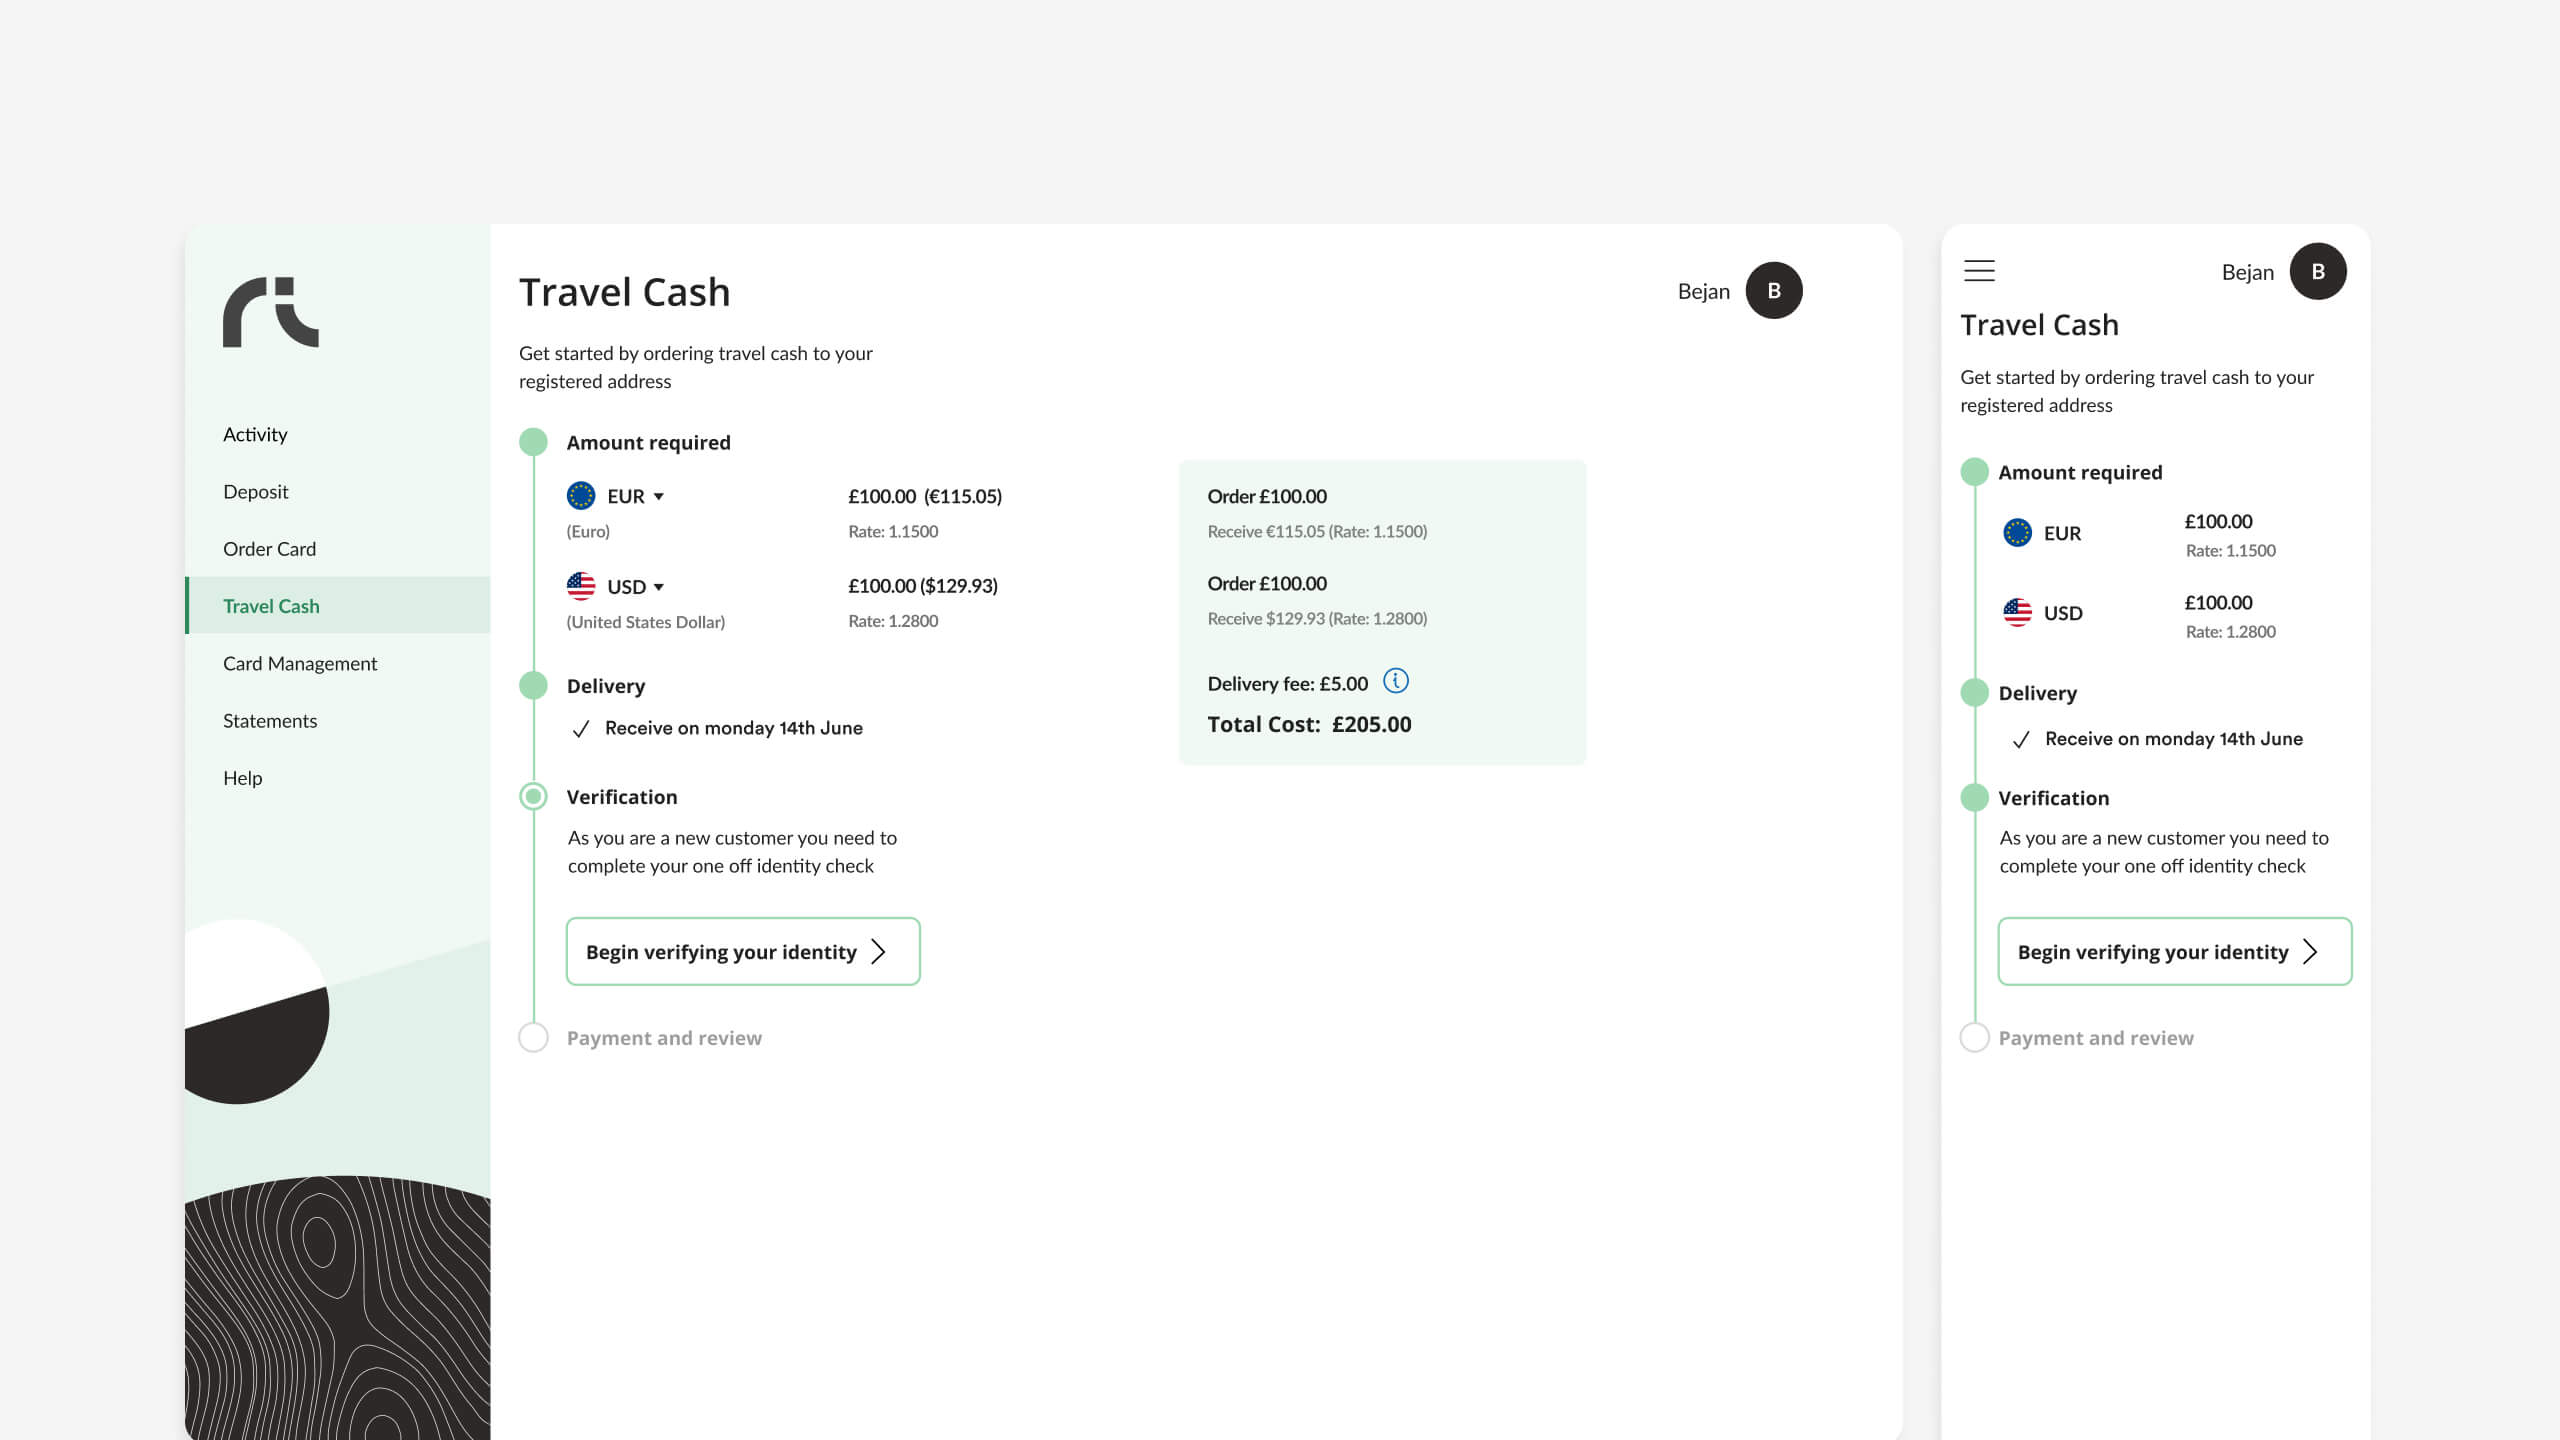
Task: Click the delivery fee info icon
Action: 1395,681
